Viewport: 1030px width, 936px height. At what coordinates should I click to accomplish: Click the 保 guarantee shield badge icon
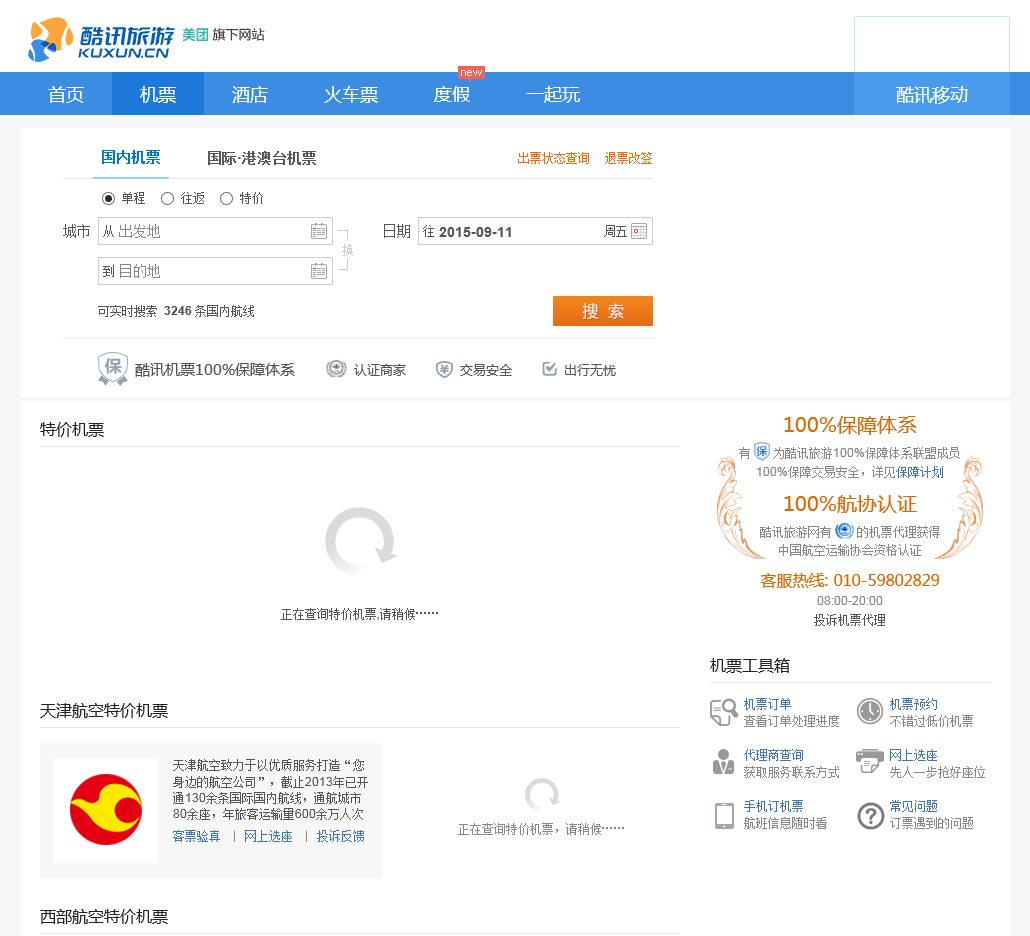(113, 368)
